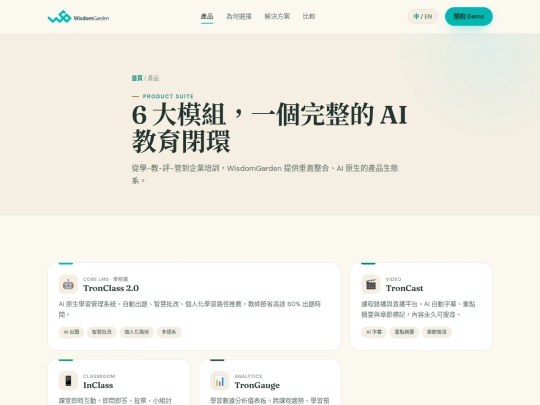Click the CORE LMS category label
Viewport: 540px width, 405px height.
(105, 279)
